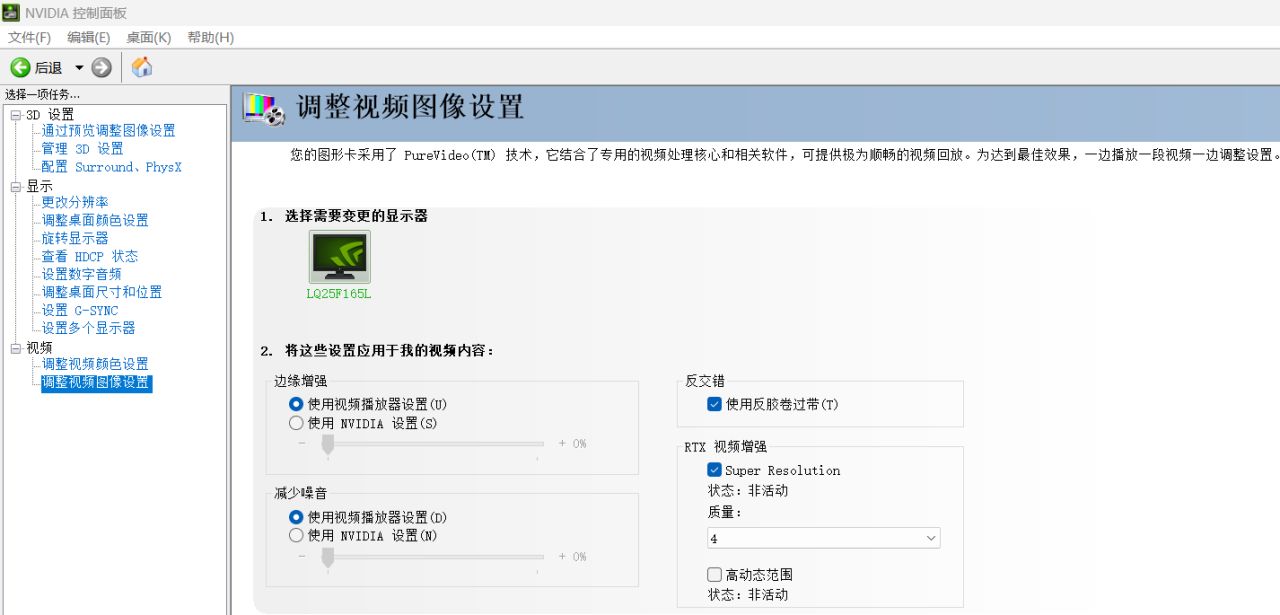1280x615 pixels.
Task: Open the back history dropdown arrow
Action: [x=79, y=67]
